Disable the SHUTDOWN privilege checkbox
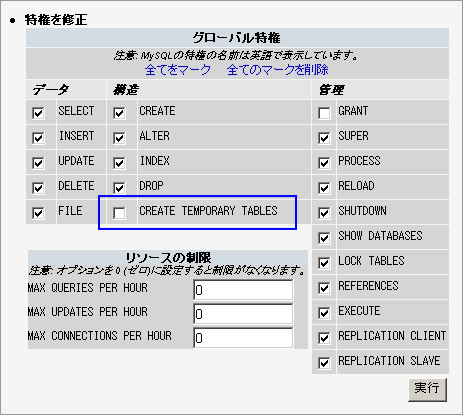This screenshot has height=415, width=463. (x=324, y=213)
